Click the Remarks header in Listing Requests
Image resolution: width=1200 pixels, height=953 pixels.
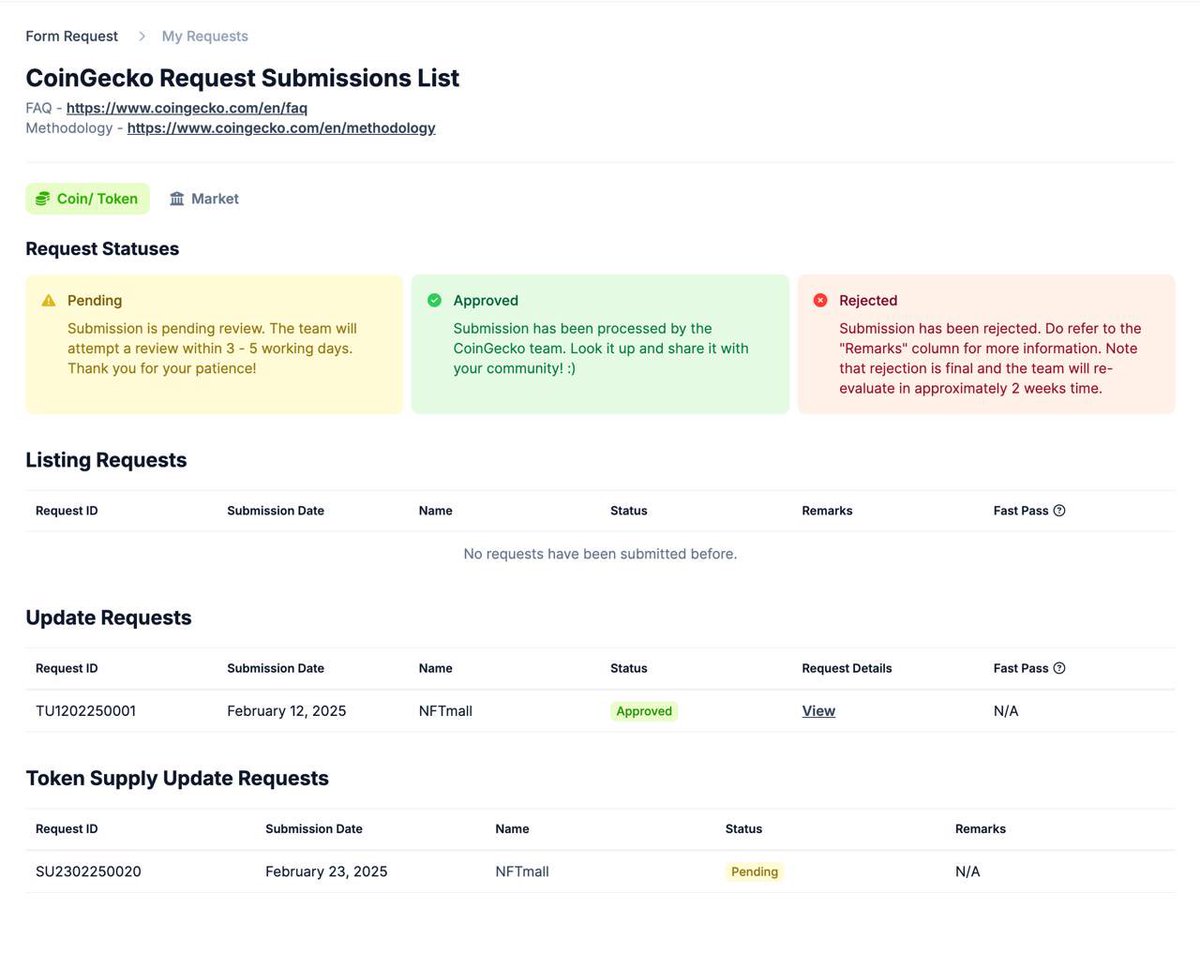tap(827, 510)
